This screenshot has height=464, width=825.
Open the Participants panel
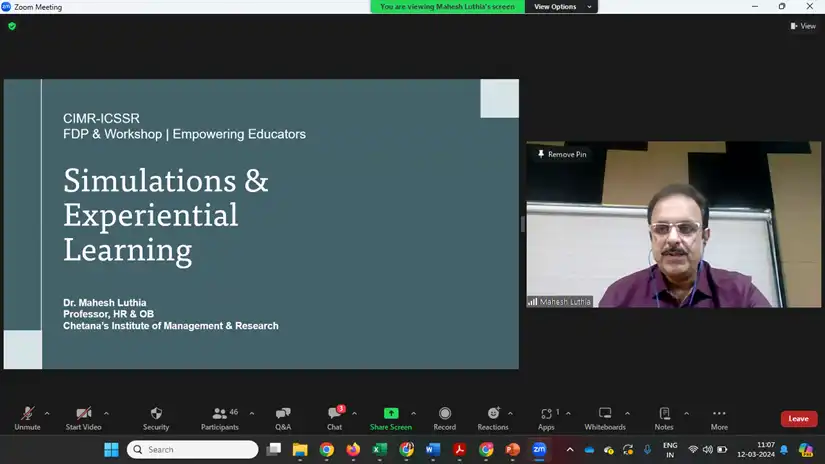219,414
